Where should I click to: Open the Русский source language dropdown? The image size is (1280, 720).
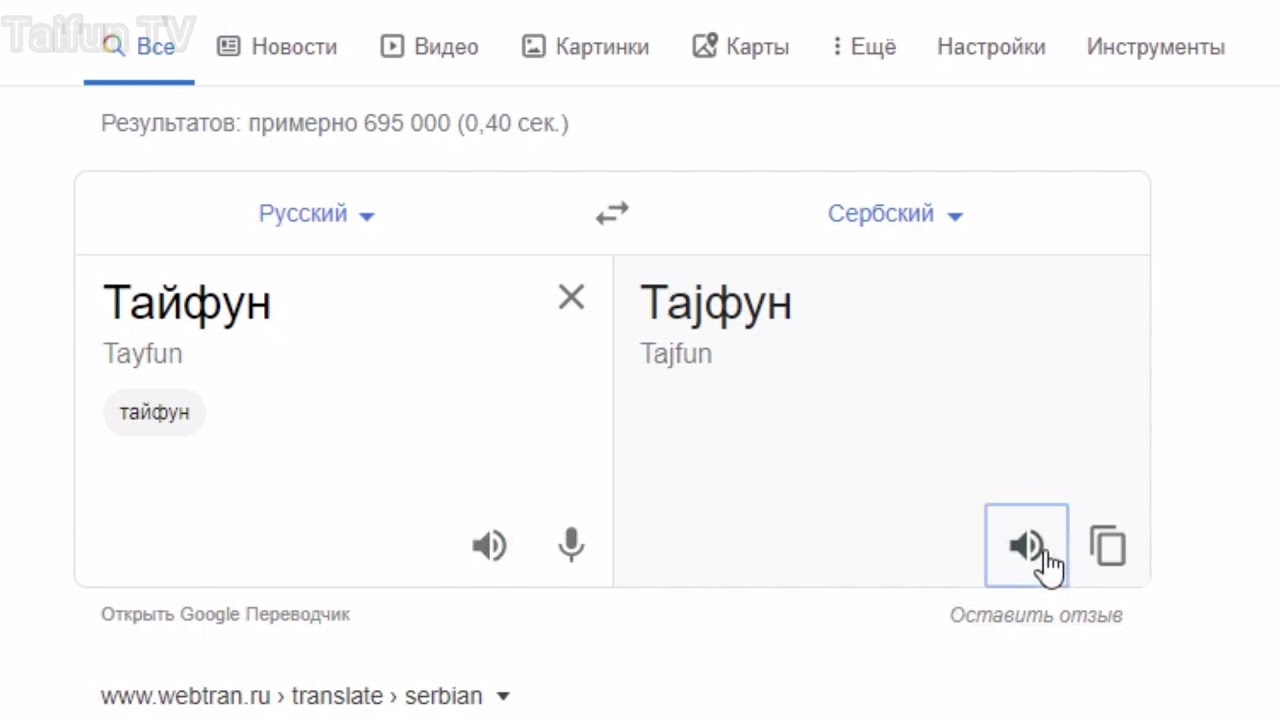(x=316, y=214)
